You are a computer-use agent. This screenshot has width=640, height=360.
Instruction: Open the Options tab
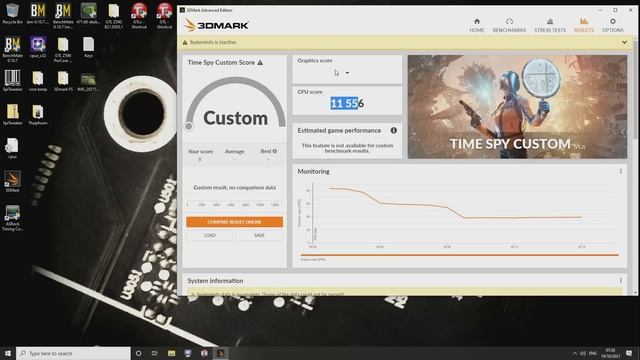point(612,25)
